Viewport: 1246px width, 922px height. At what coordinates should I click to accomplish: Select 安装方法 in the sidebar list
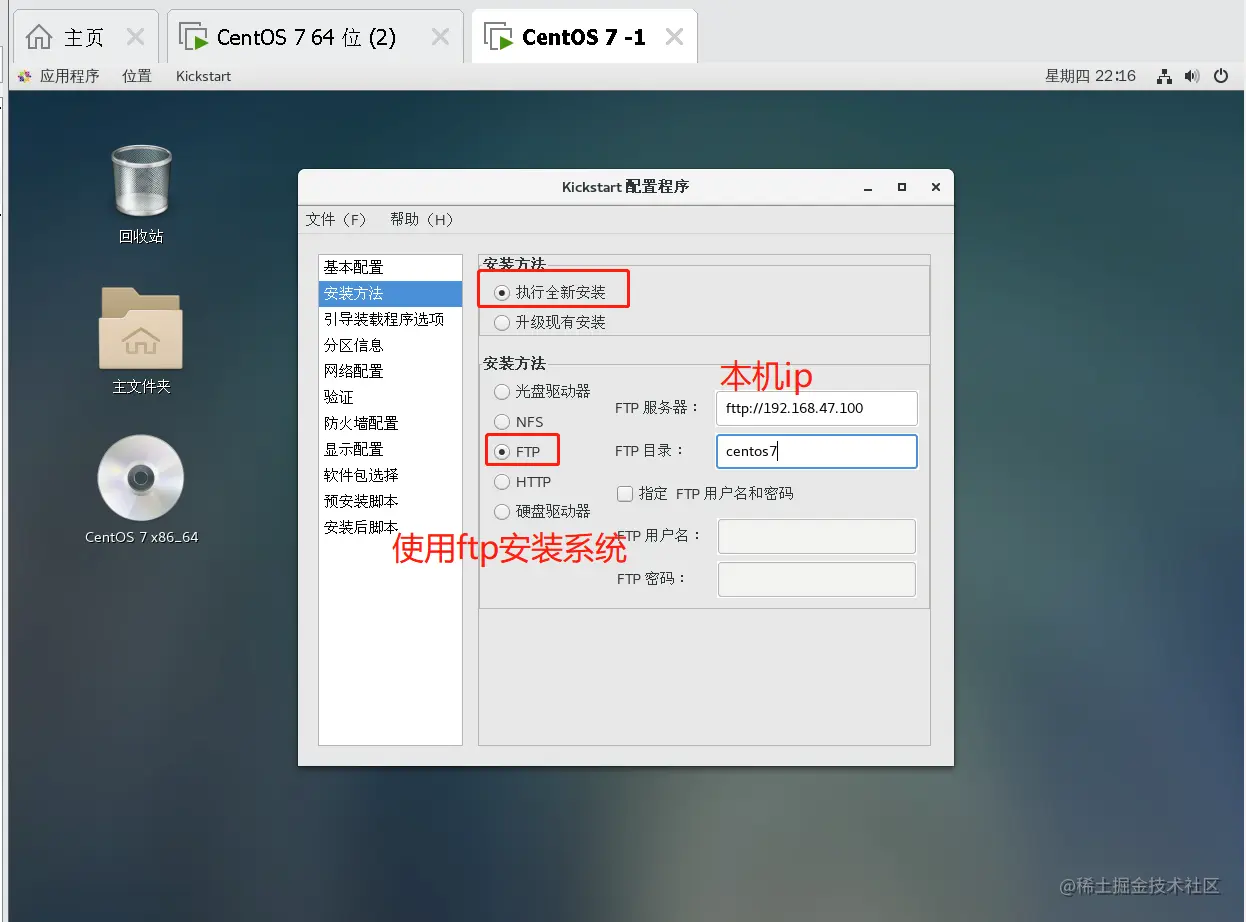pyautogui.click(x=390, y=294)
